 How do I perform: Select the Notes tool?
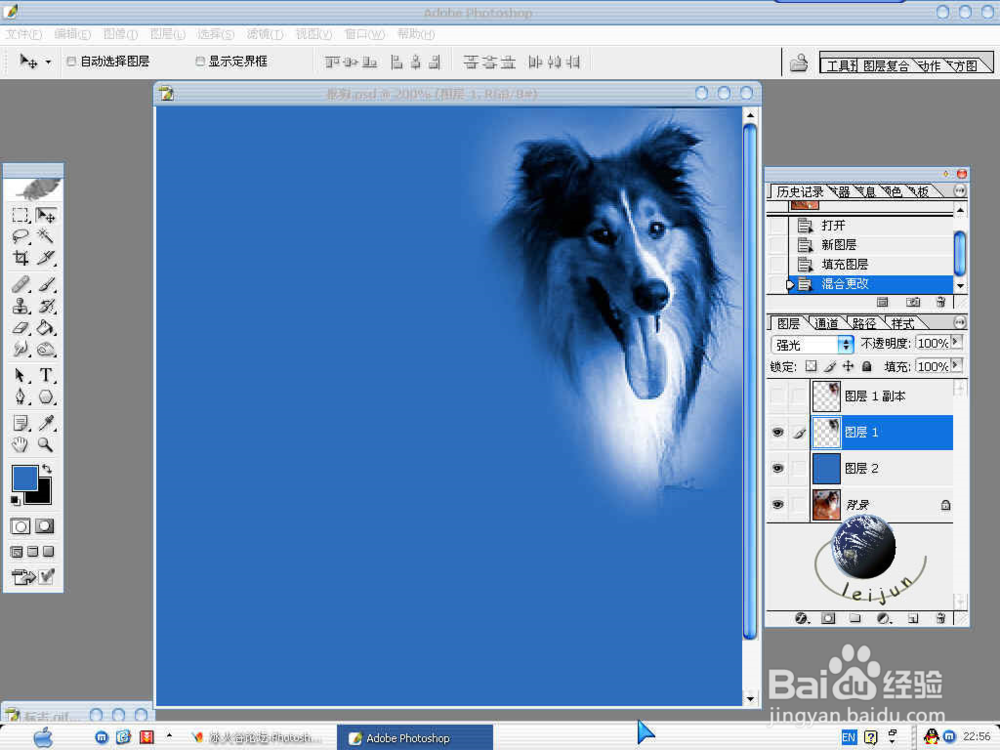pos(20,423)
